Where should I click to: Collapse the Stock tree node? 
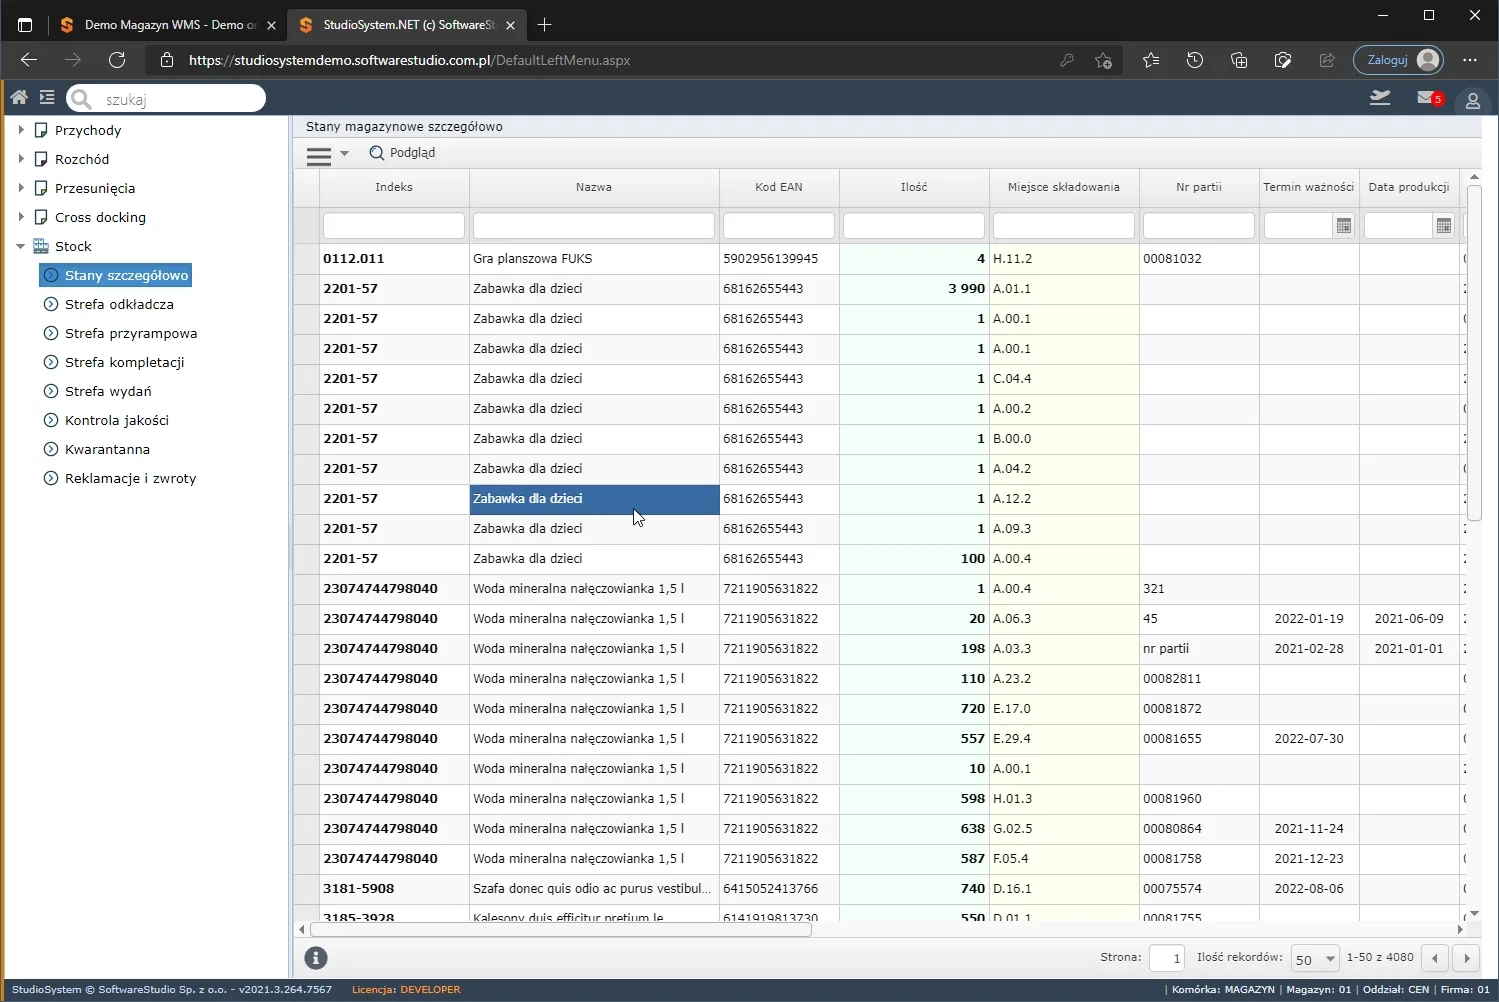(x=21, y=246)
